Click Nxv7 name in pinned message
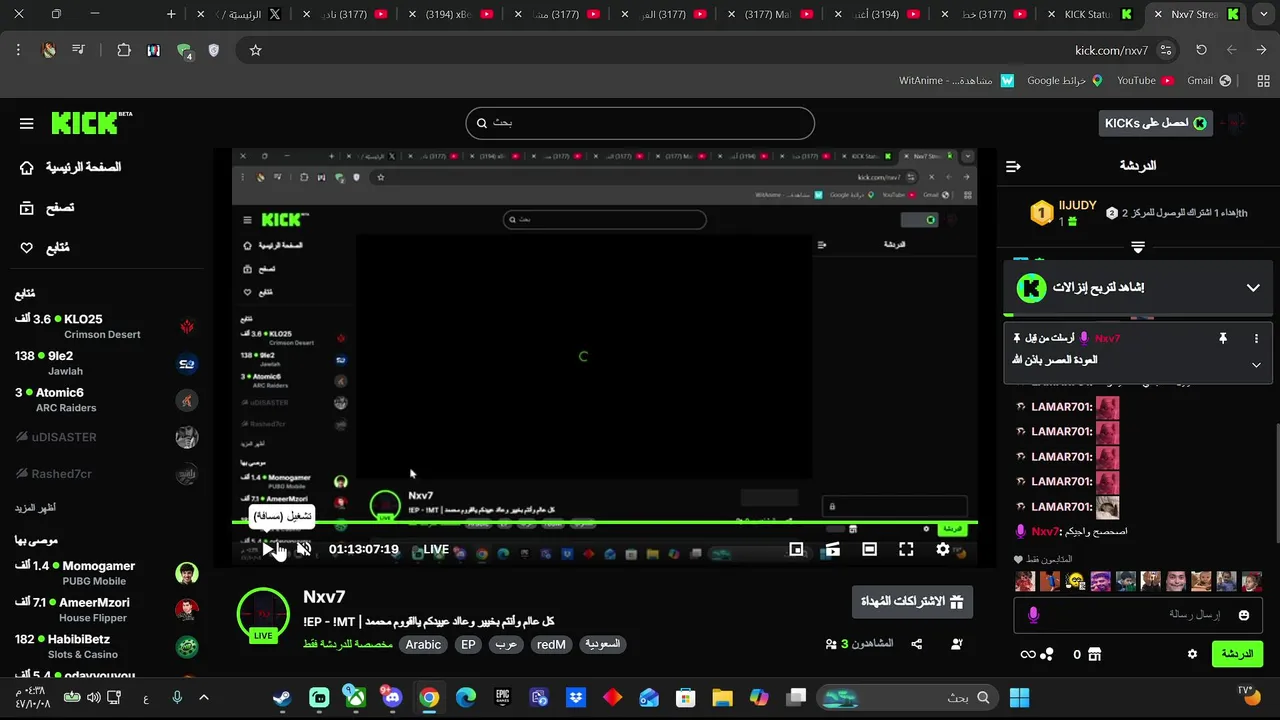 coord(1107,338)
